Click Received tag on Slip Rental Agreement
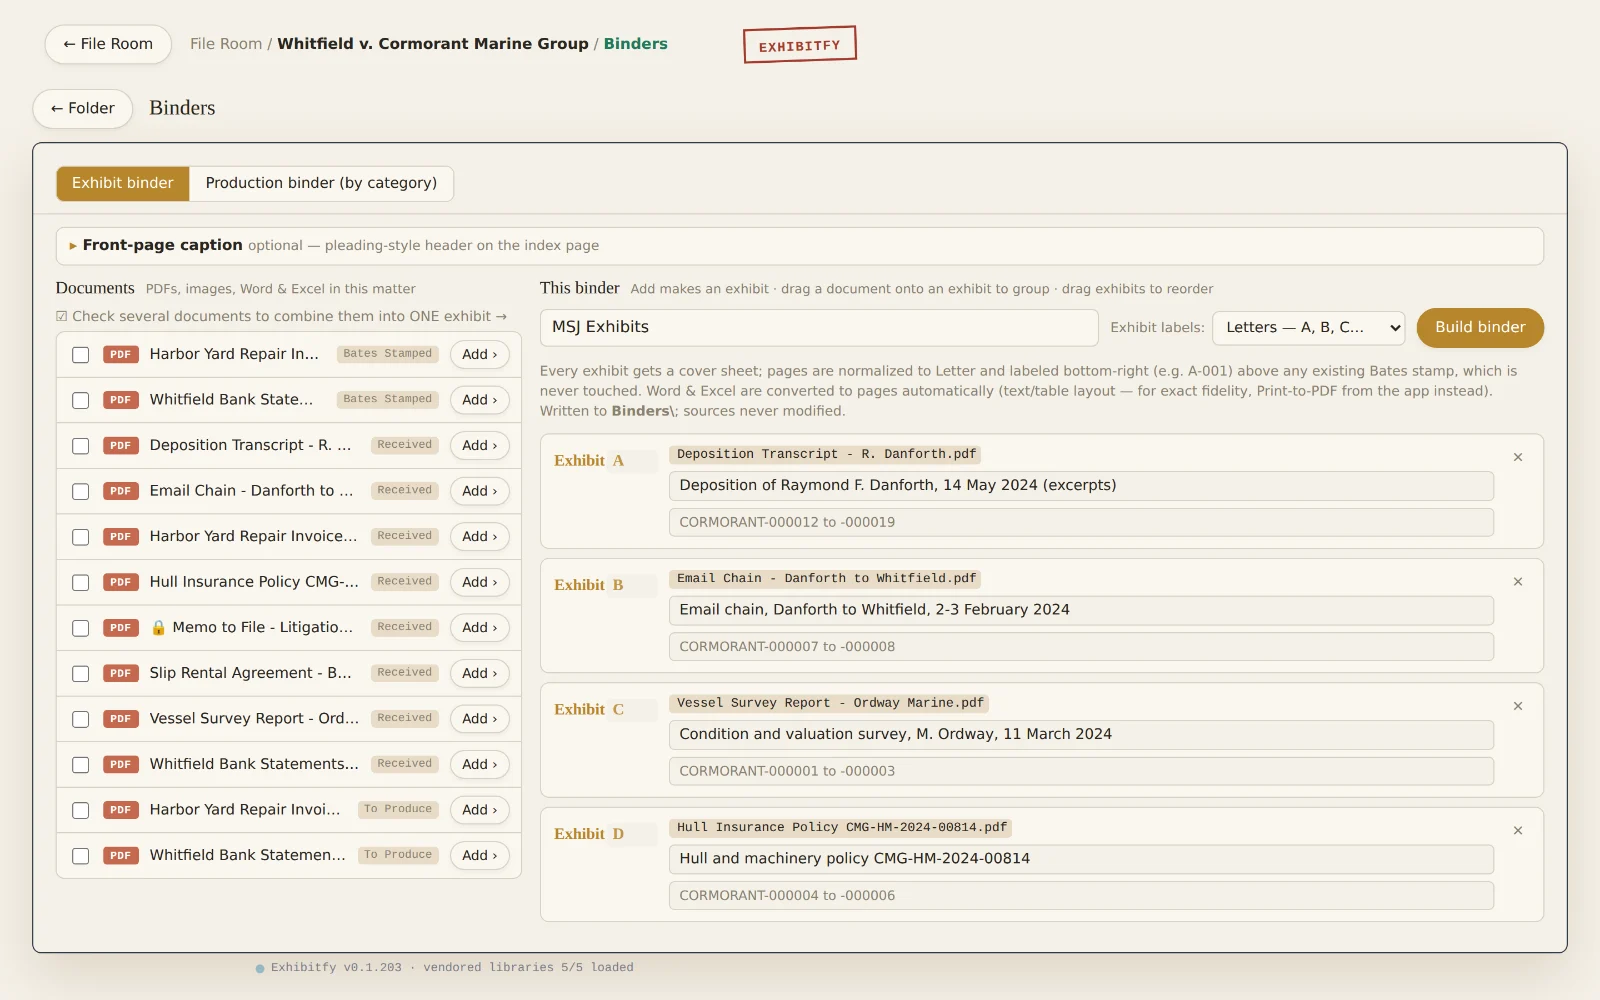This screenshot has height=1000, width=1600. pos(404,673)
